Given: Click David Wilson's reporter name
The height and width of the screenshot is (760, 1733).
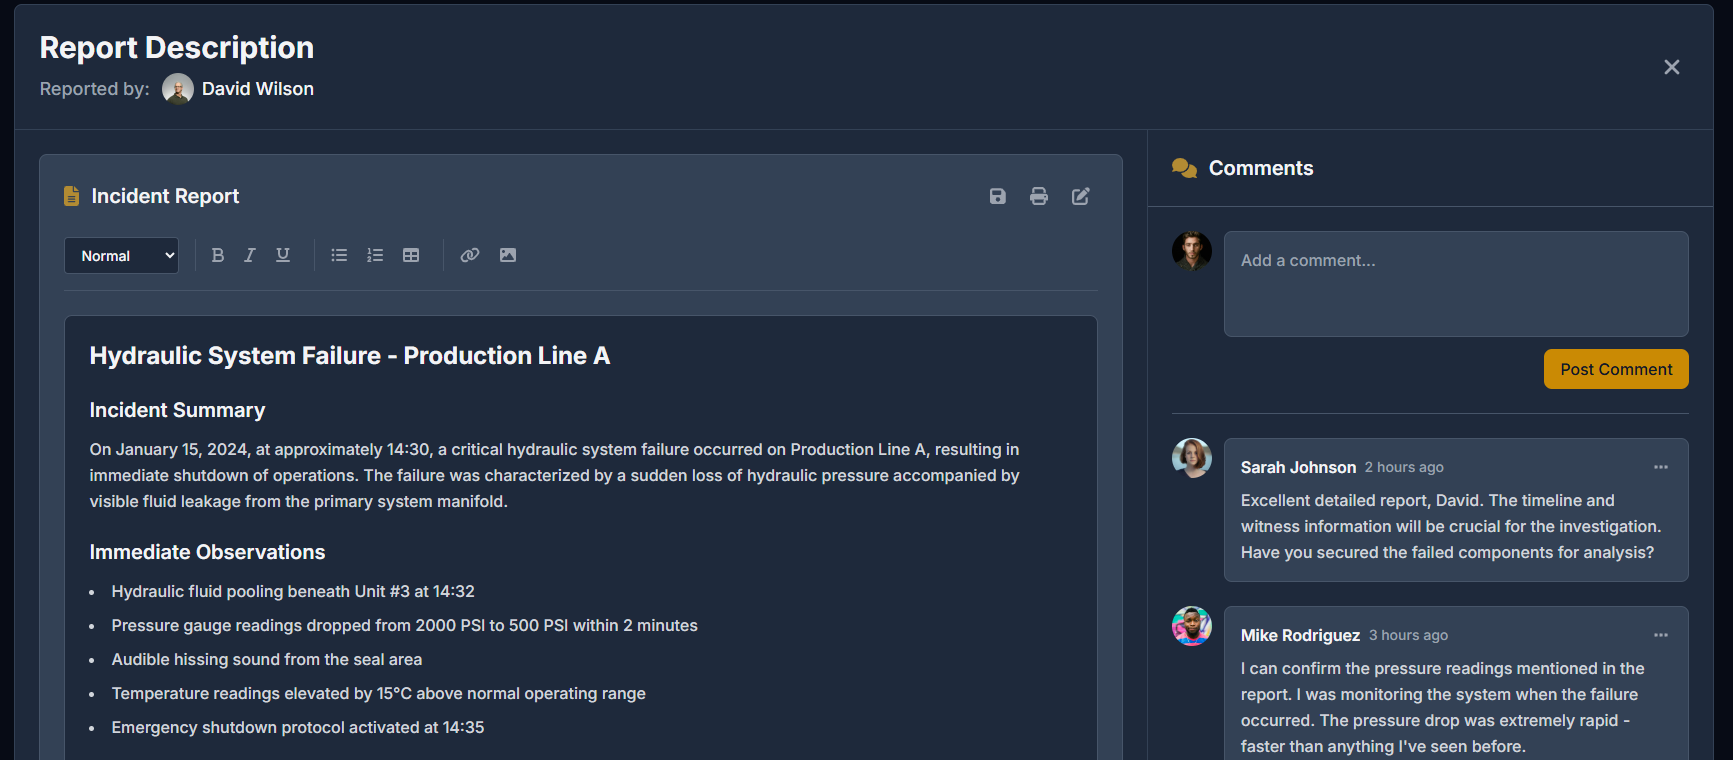Looking at the screenshot, I should click(258, 89).
